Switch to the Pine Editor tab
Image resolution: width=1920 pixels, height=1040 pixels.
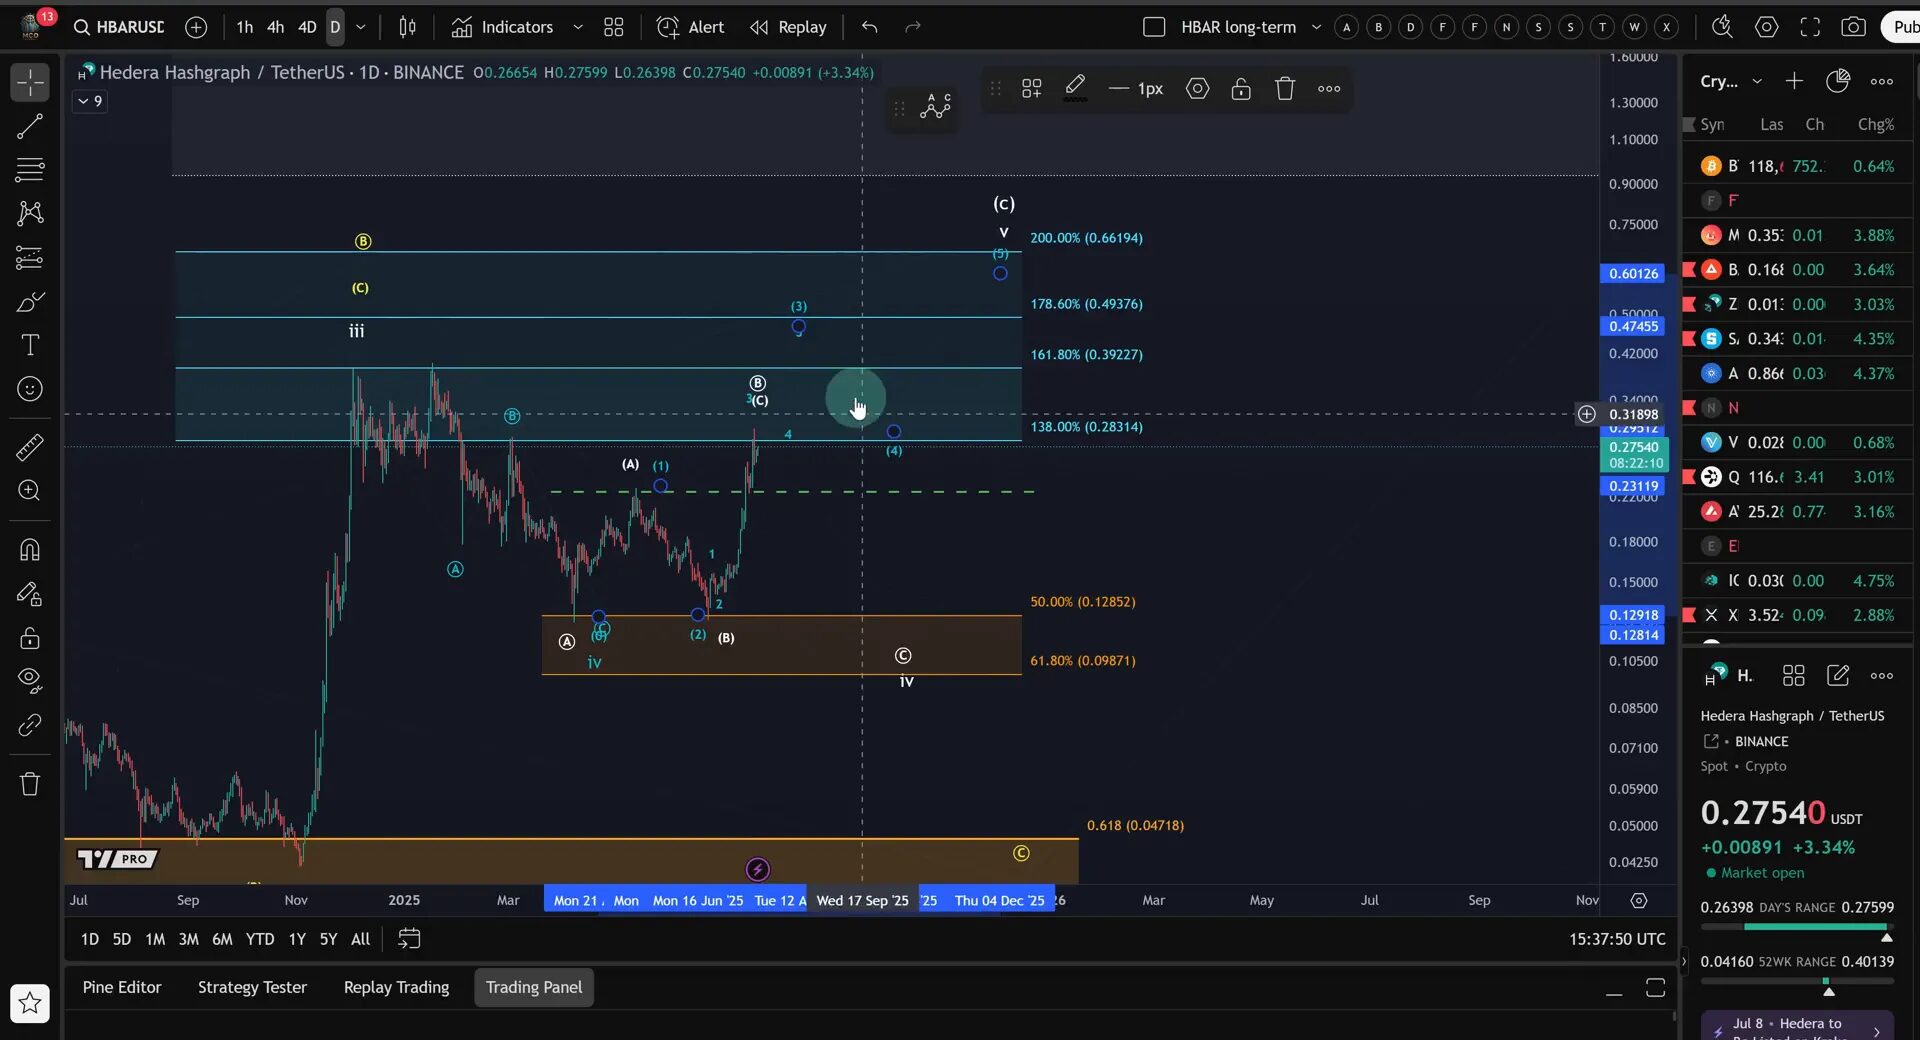coord(121,987)
